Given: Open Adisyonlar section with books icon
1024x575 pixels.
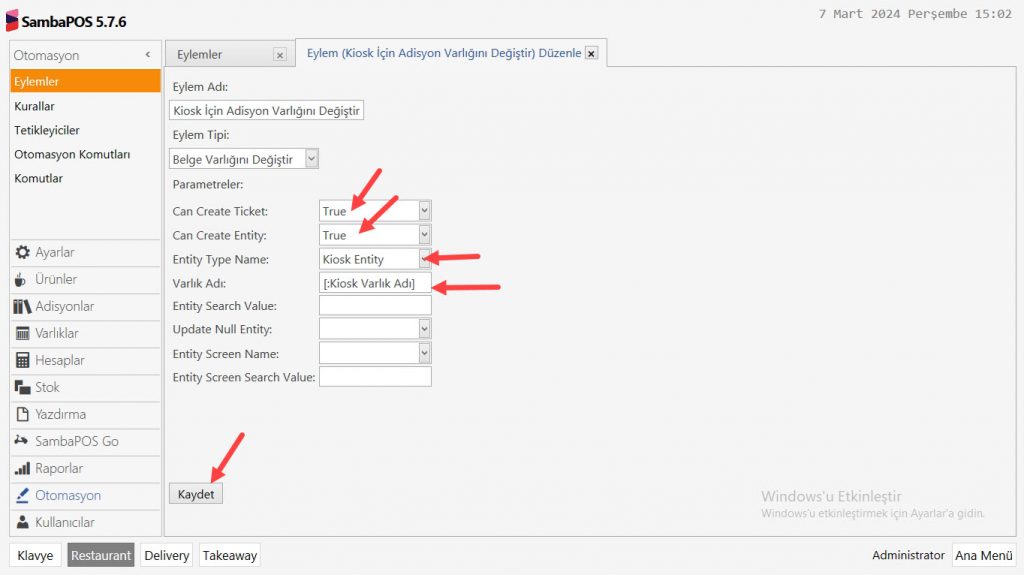Looking at the screenshot, I should (23, 307).
